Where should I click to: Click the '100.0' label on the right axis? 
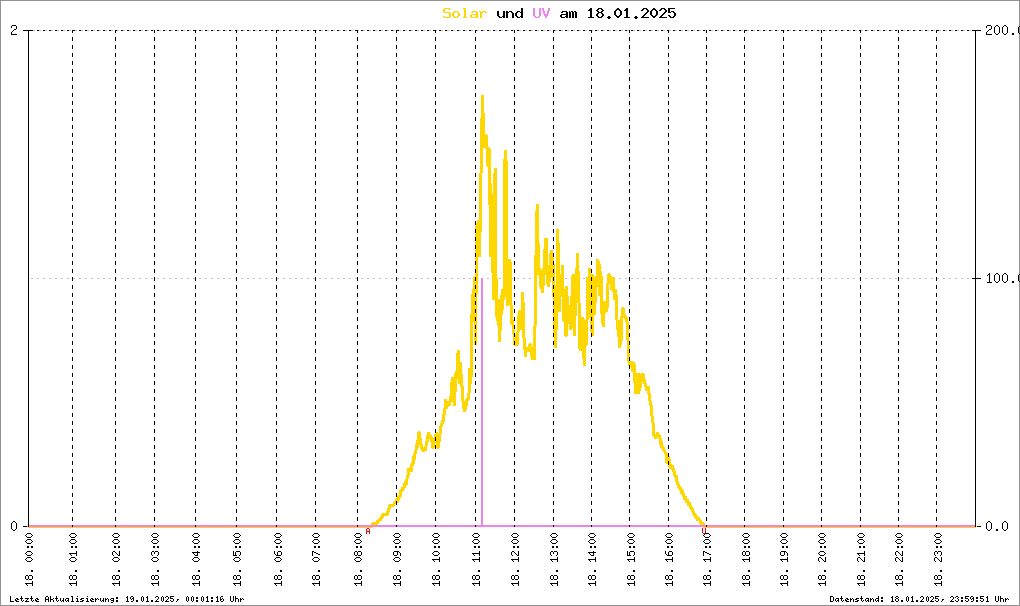pyautogui.click(x=1002, y=278)
